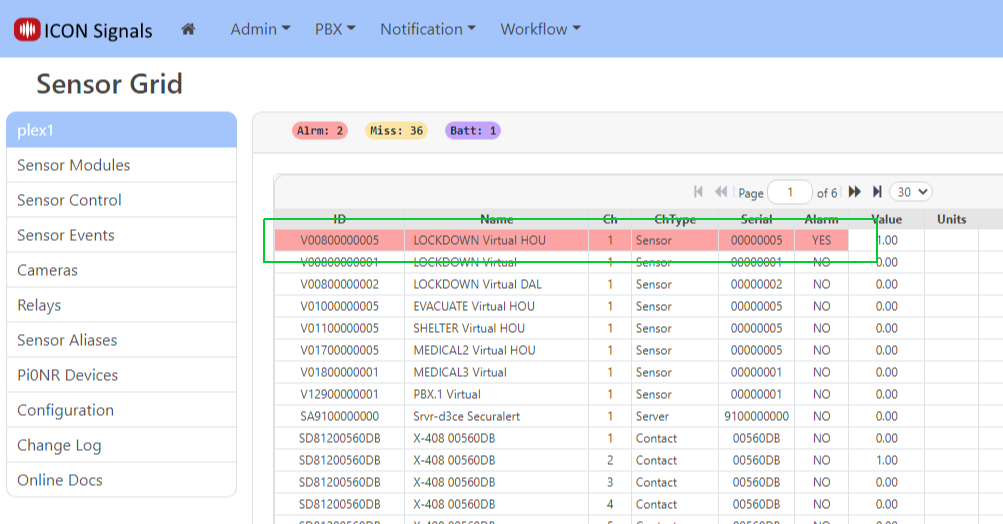Viewport: 1003px width, 524px height.
Task: Go to next page of grid
Action: pos(855,192)
